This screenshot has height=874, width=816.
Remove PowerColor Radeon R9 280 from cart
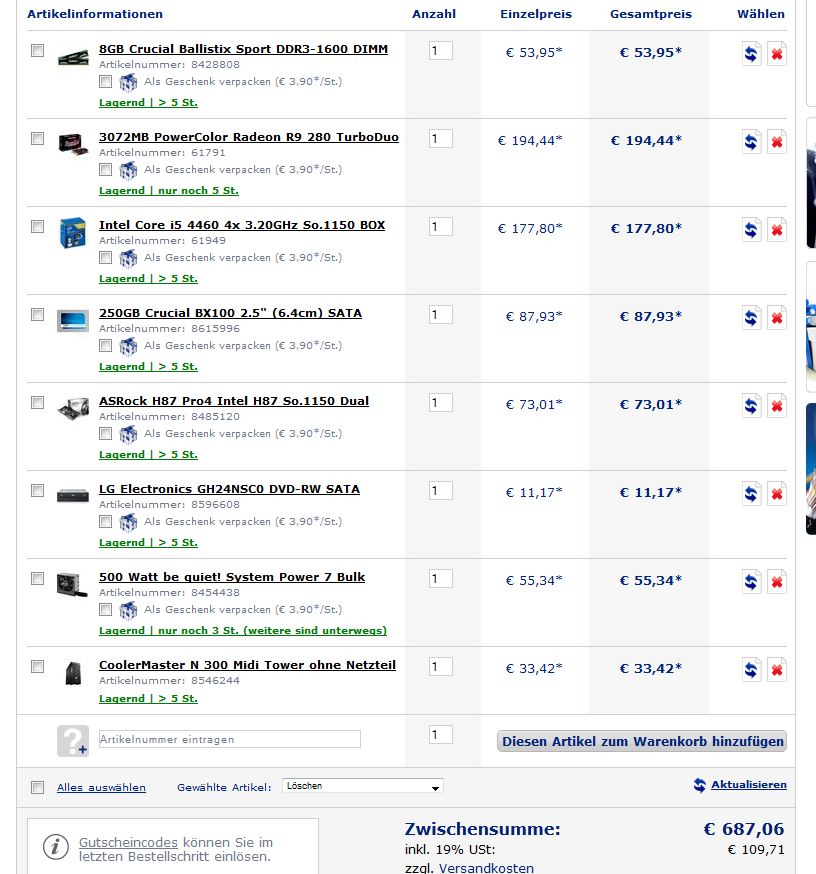click(776, 142)
